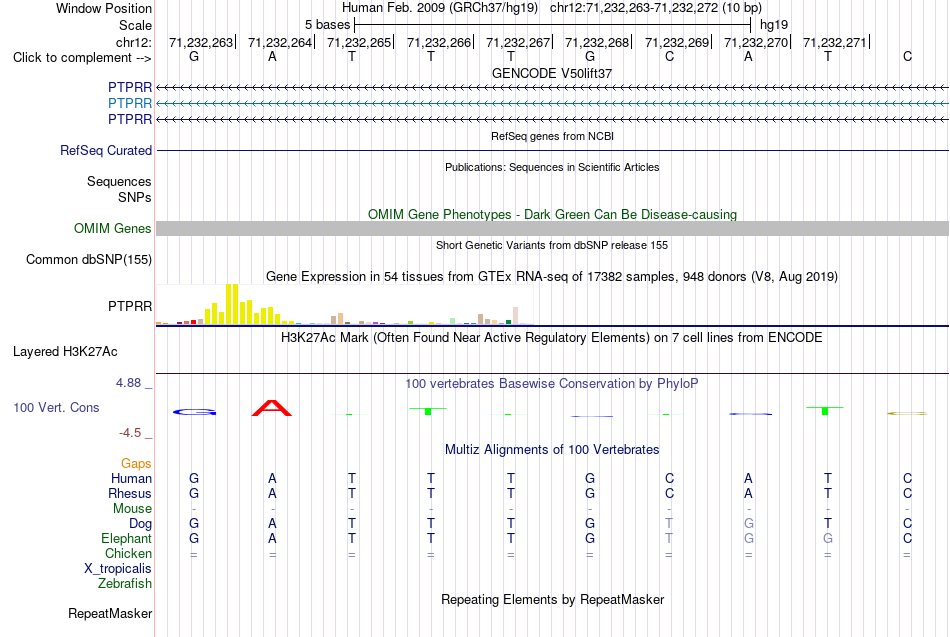Image resolution: width=950 pixels, height=637 pixels.
Task: Click the Window Position track label
Action: [x=104, y=8]
